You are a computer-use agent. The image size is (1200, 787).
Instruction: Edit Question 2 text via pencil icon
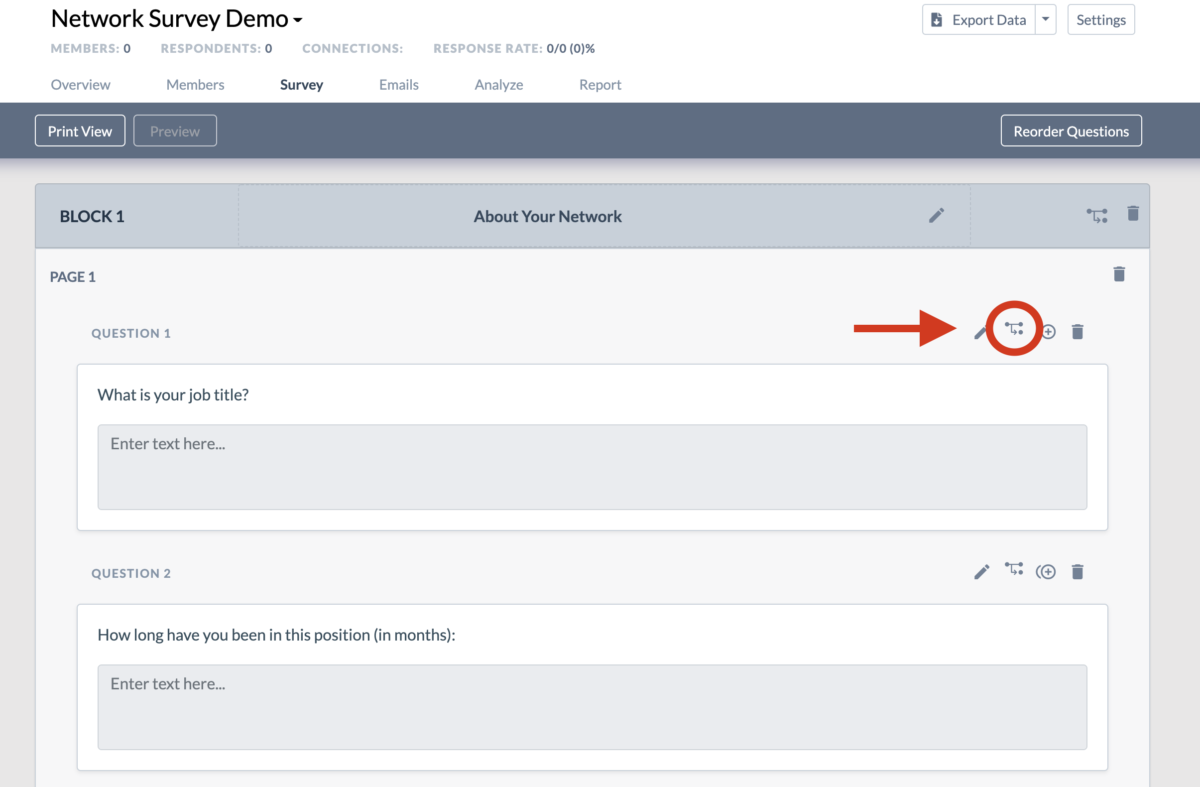coord(981,571)
